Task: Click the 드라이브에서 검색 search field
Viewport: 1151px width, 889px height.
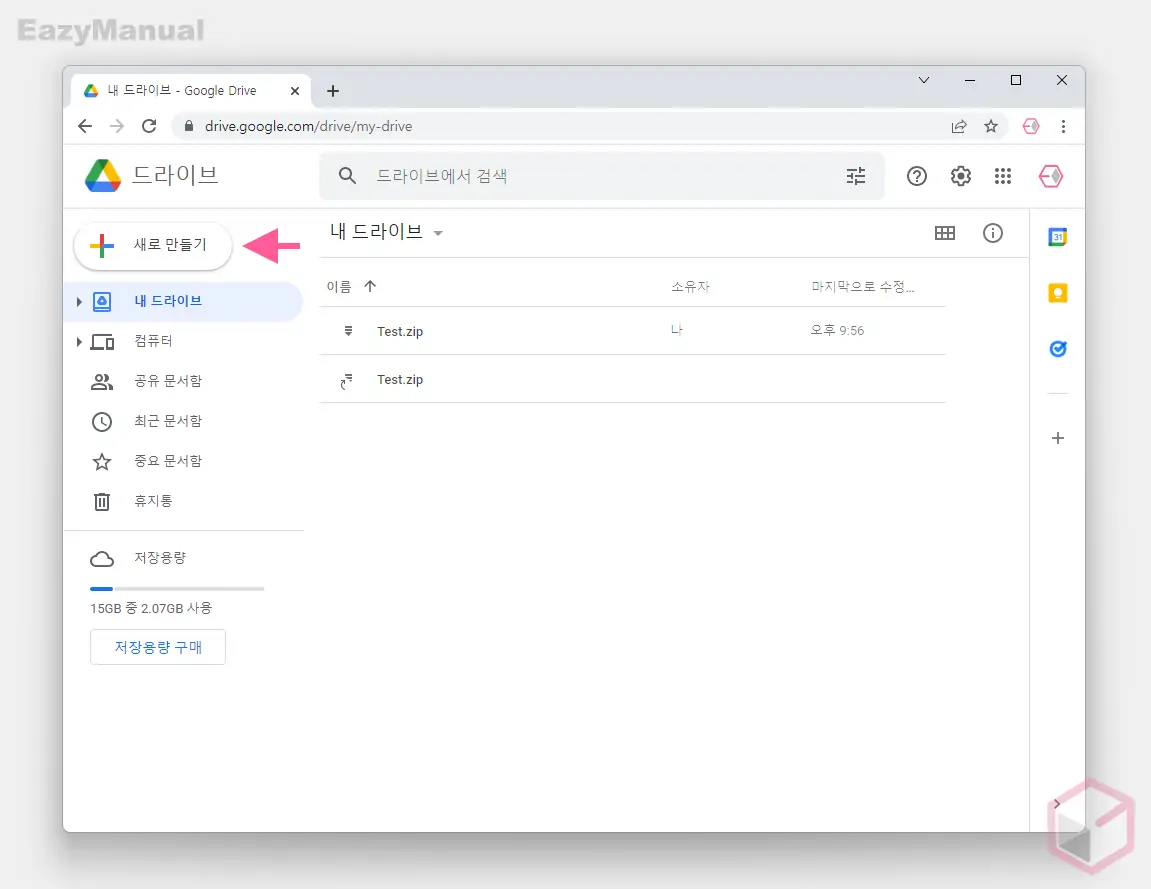Action: (600, 175)
